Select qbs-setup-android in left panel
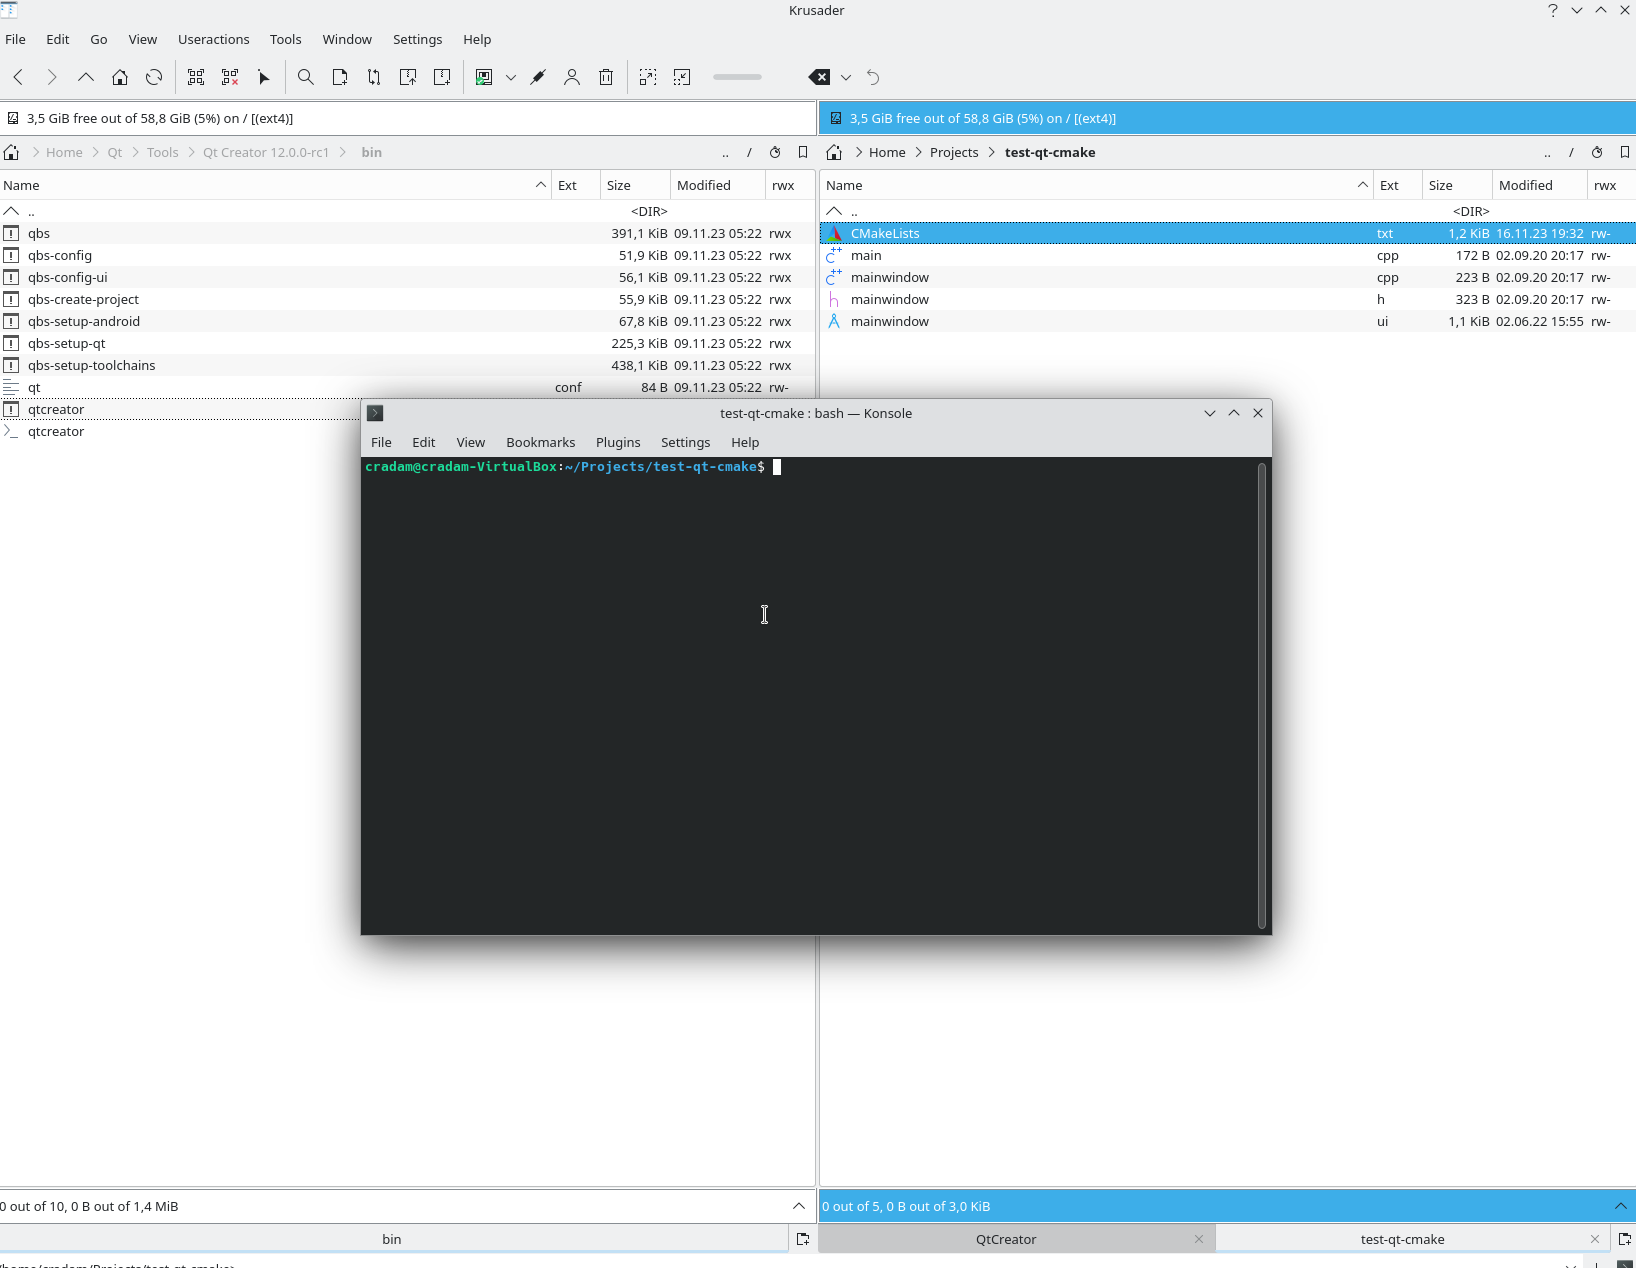This screenshot has width=1636, height=1268. tap(407, 321)
